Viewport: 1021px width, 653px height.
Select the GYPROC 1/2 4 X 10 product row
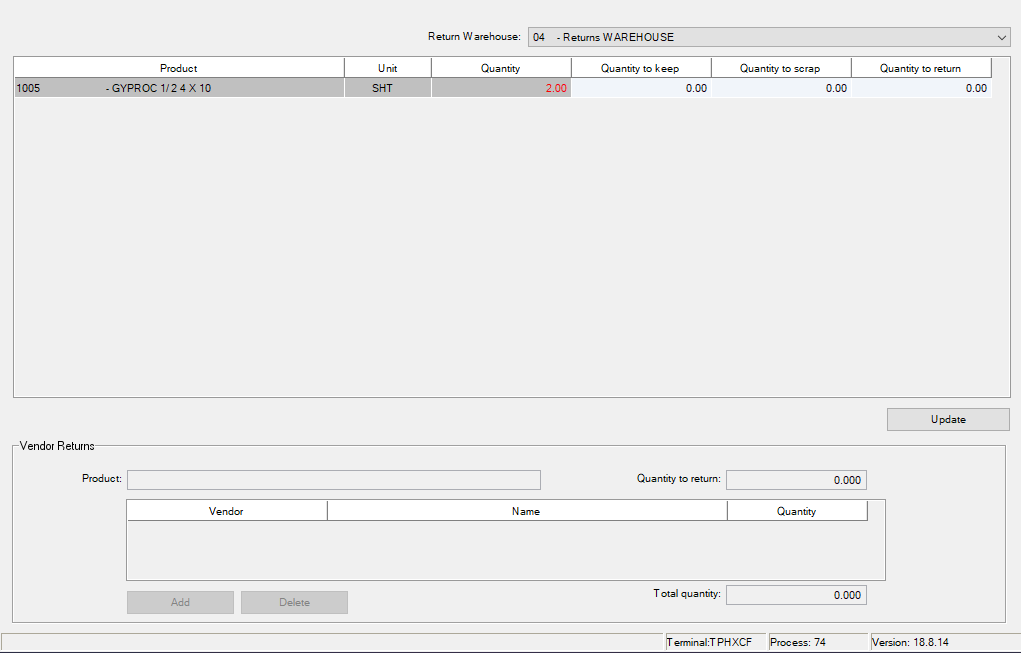[178, 88]
